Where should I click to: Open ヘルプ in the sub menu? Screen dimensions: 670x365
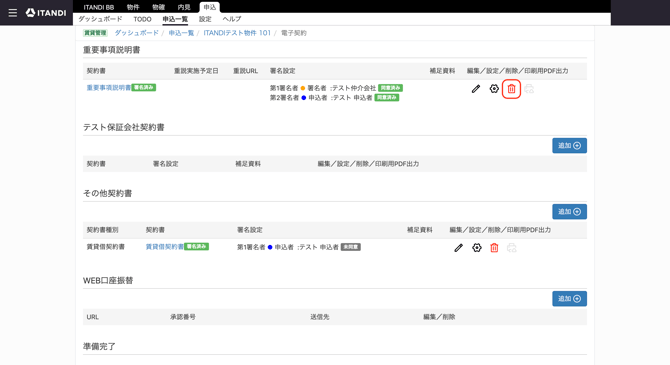[232, 19]
